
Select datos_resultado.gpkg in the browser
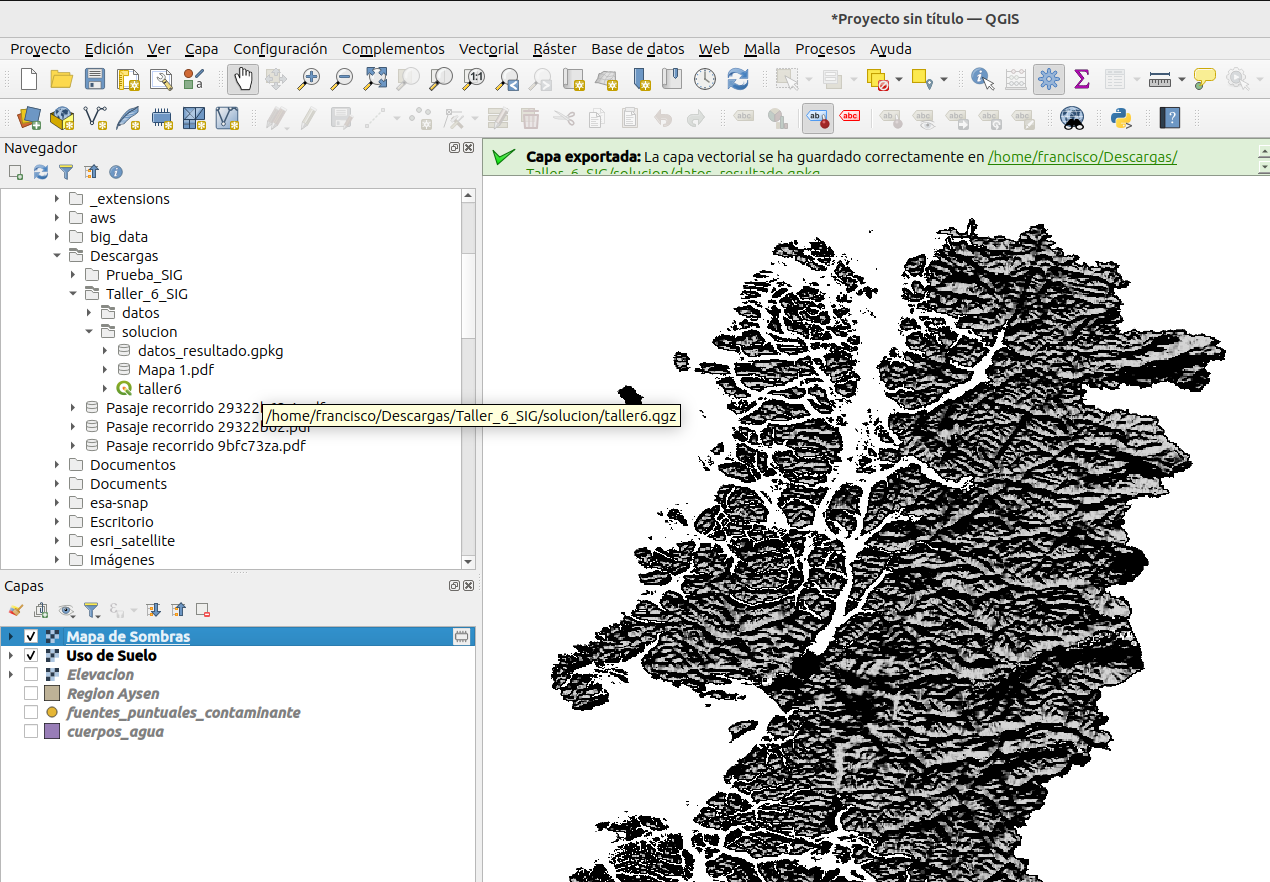pyautogui.click(x=210, y=351)
